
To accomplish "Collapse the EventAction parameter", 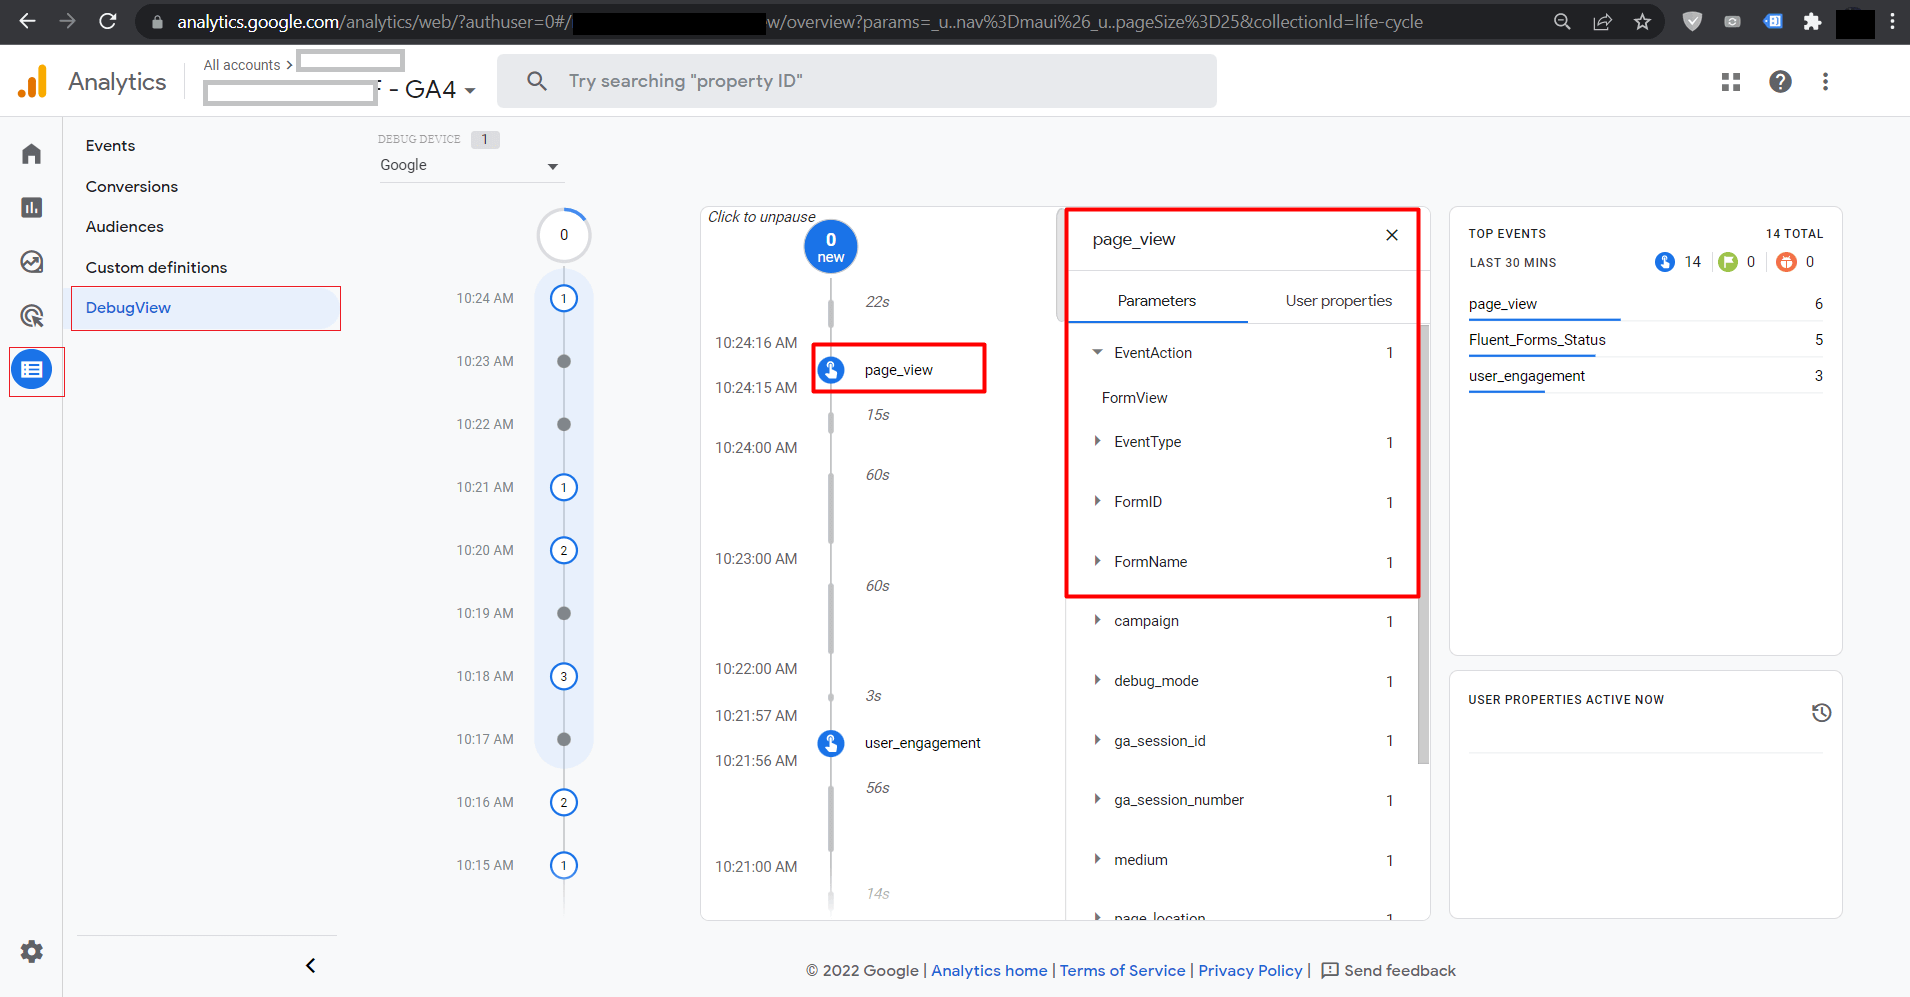I will point(1097,353).
